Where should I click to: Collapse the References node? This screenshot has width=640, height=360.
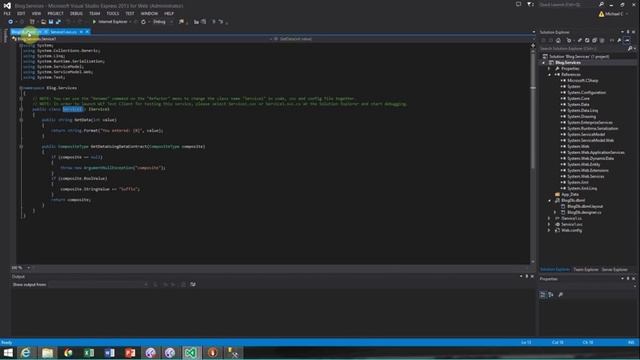[x=549, y=75]
